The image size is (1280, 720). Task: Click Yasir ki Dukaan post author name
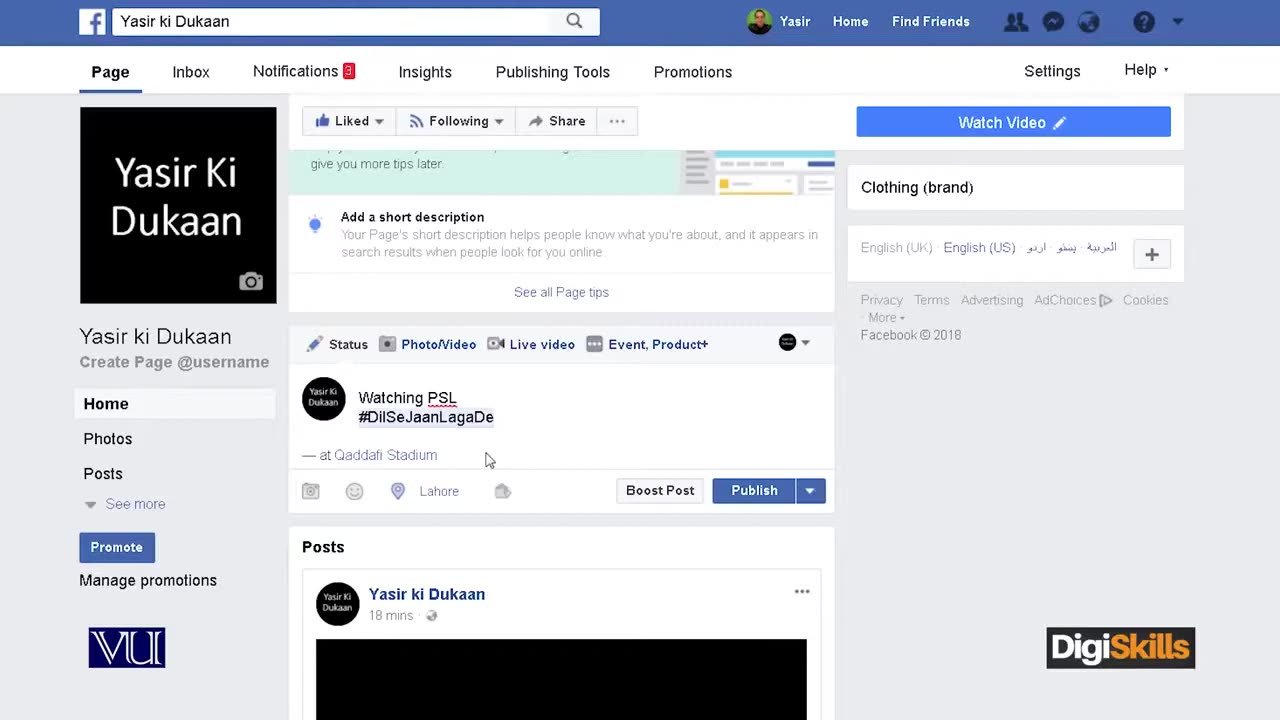pos(427,594)
